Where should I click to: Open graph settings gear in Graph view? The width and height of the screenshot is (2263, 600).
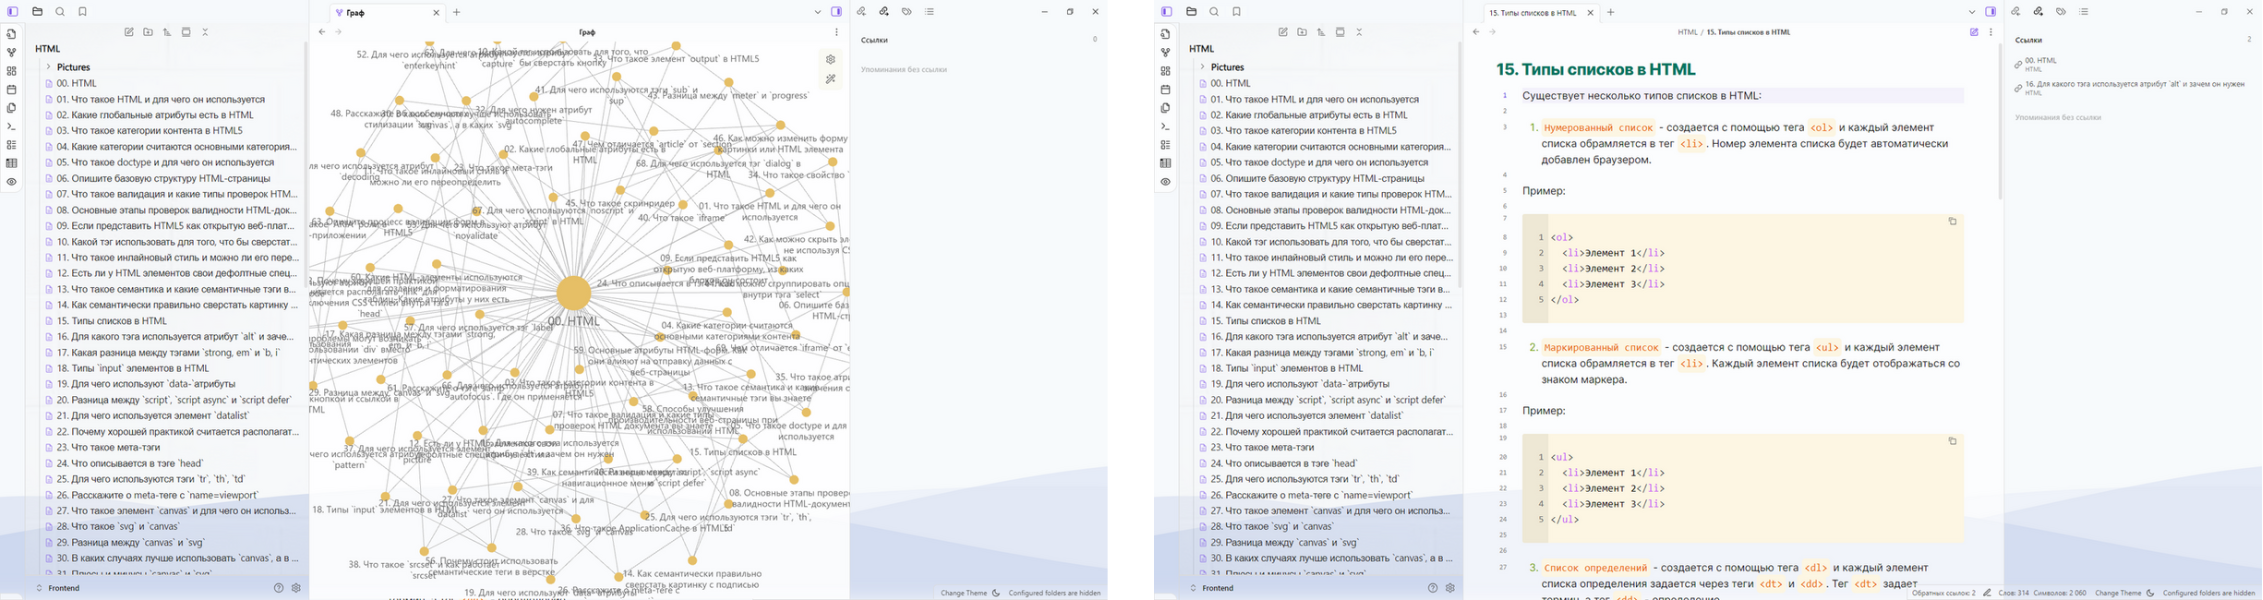point(831,60)
